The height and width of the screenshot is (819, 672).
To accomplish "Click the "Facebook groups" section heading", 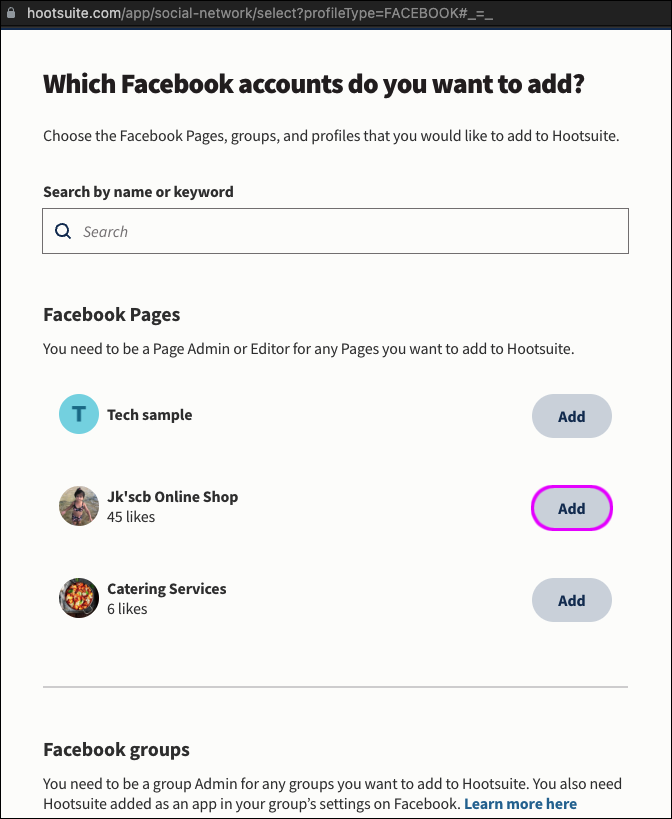I will pyautogui.click(x=116, y=749).
